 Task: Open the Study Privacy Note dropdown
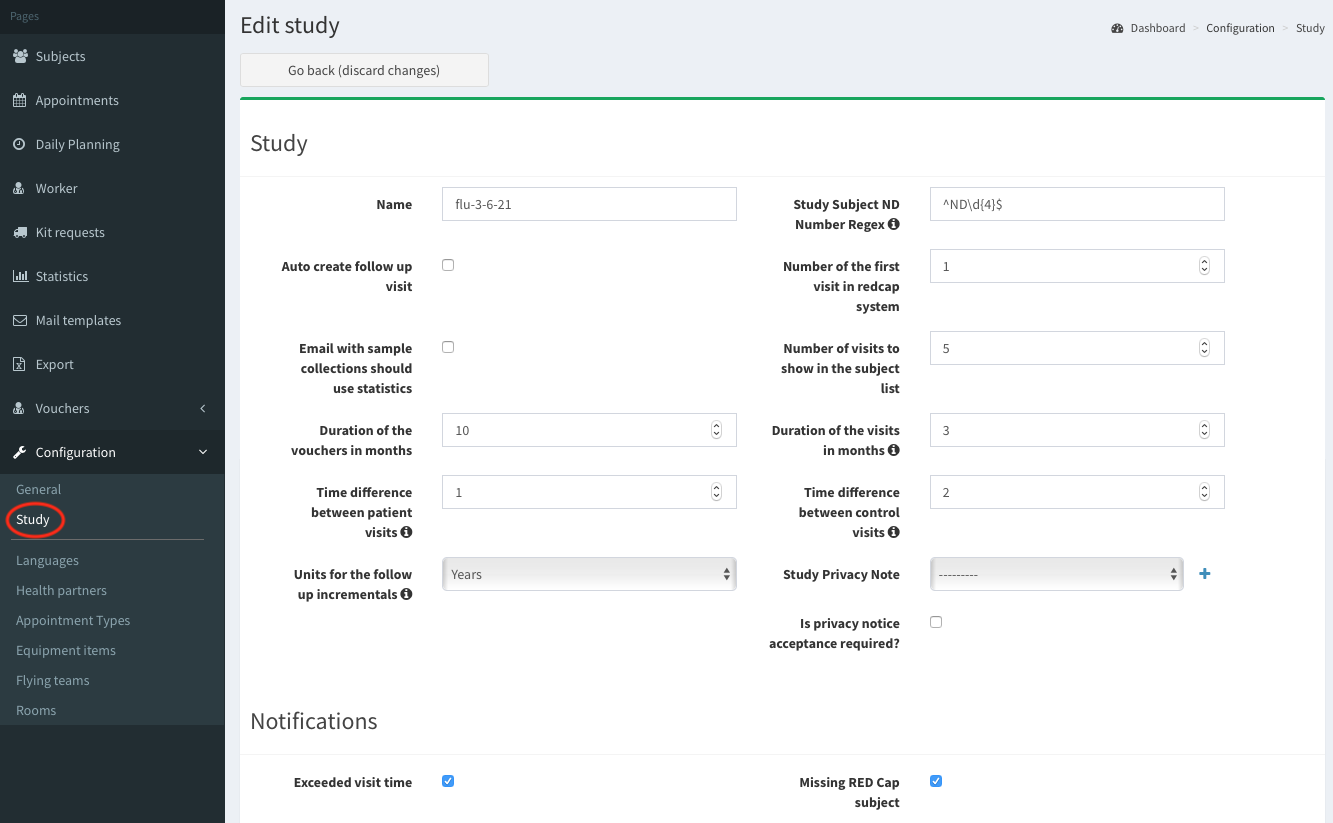[x=1056, y=575]
